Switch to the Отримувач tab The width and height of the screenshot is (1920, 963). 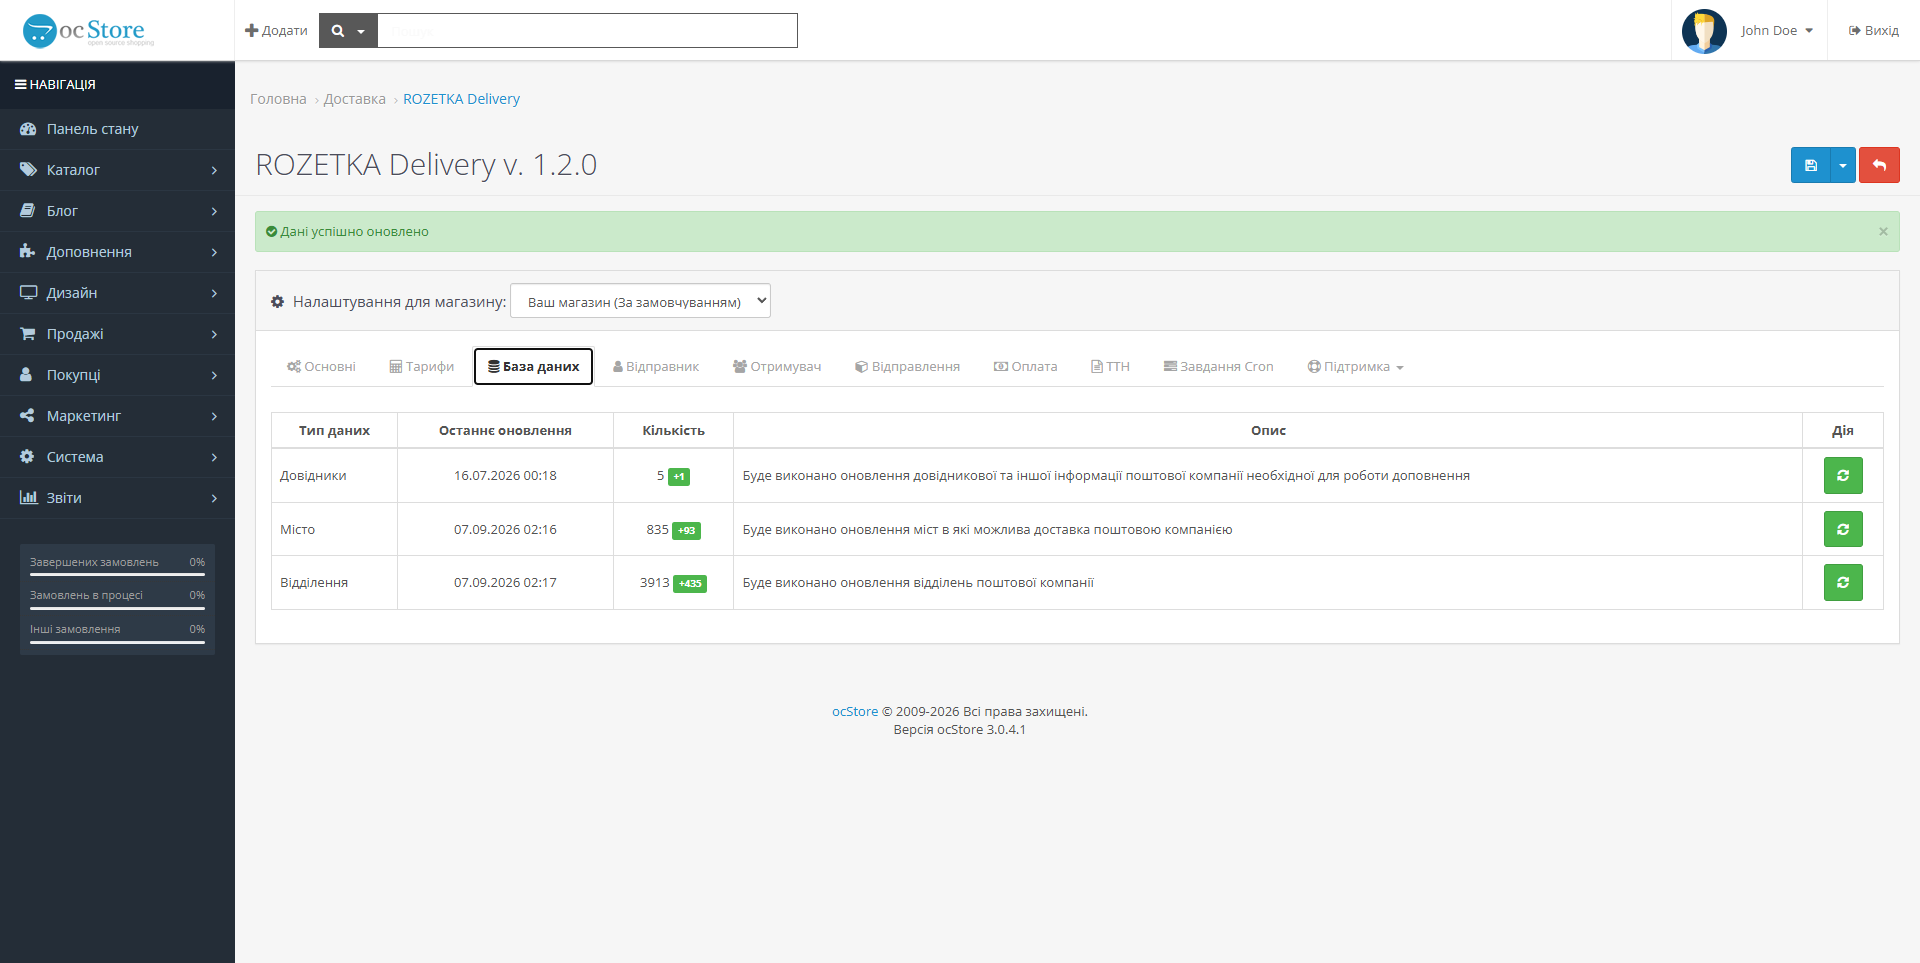(x=777, y=367)
